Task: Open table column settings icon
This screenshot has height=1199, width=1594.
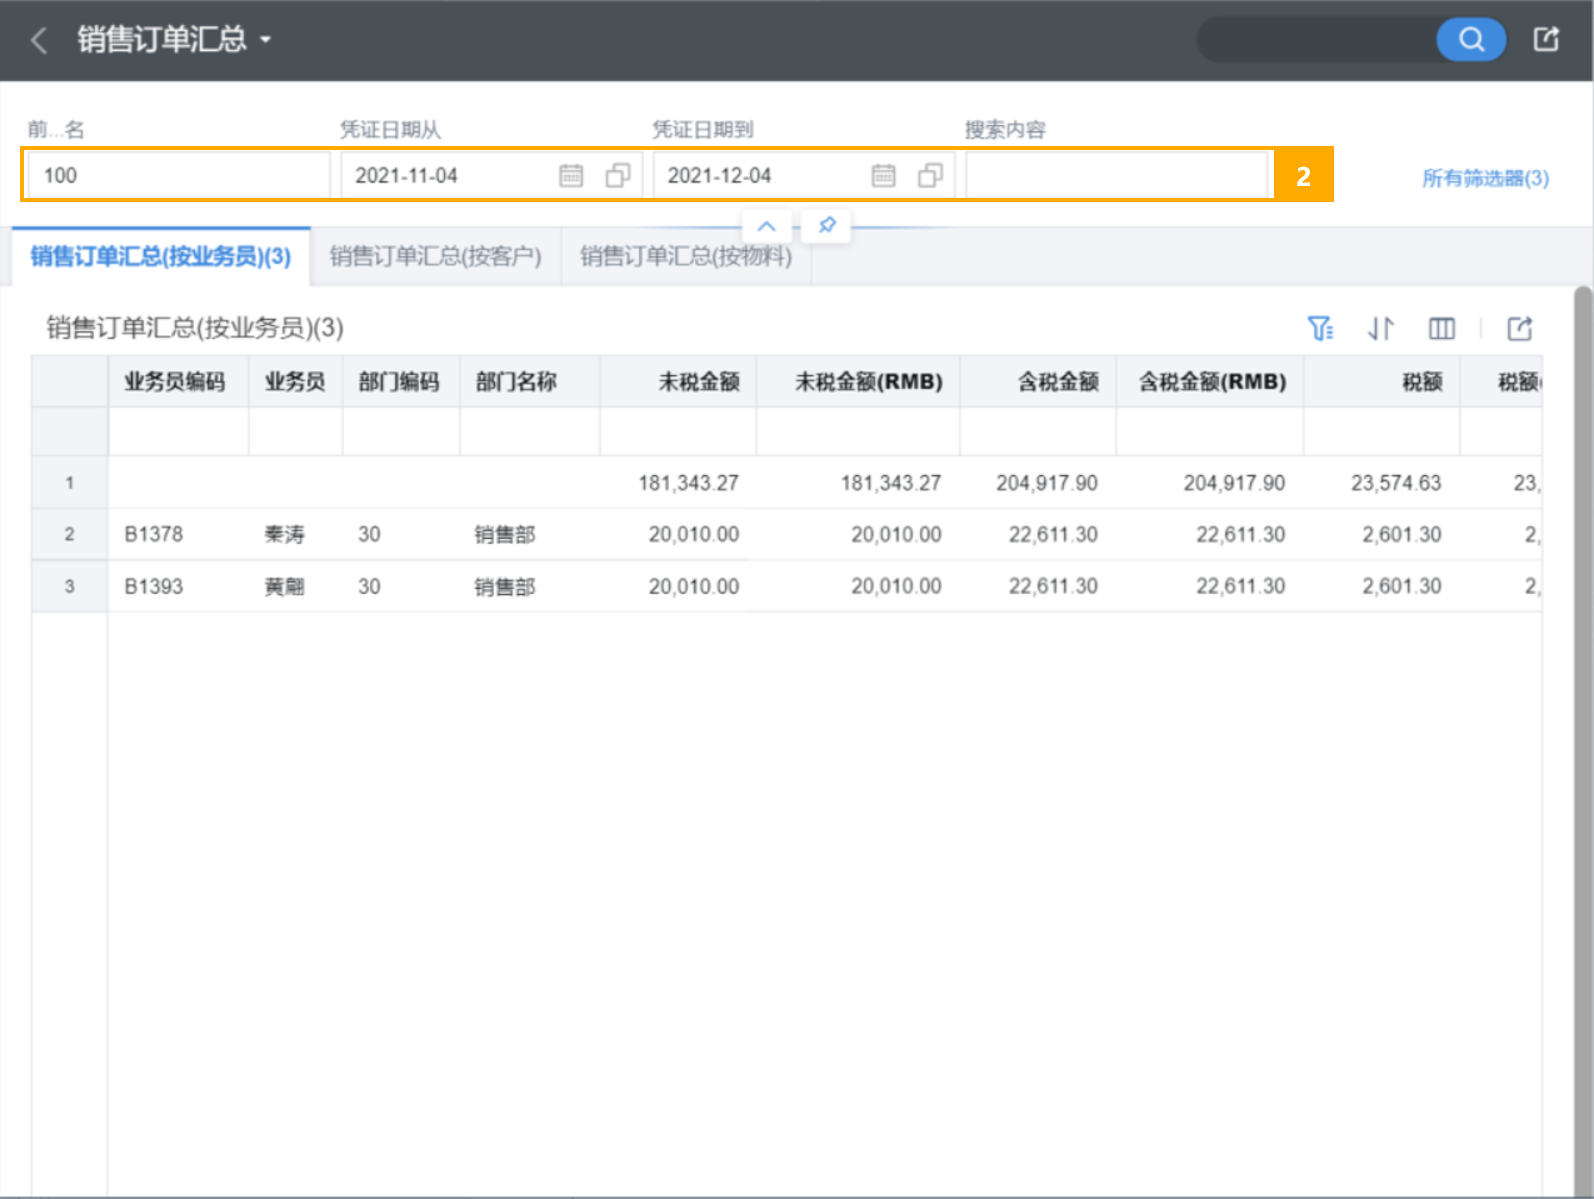Action: 1441,328
